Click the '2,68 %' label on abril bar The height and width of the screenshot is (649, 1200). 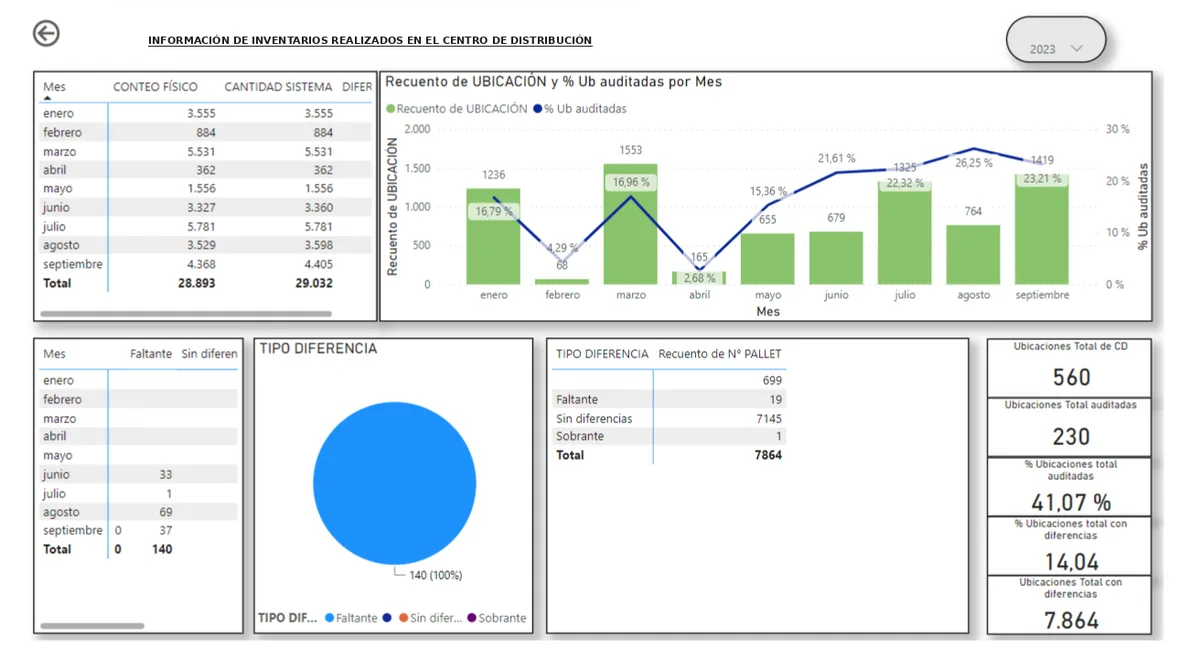click(700, 278)
